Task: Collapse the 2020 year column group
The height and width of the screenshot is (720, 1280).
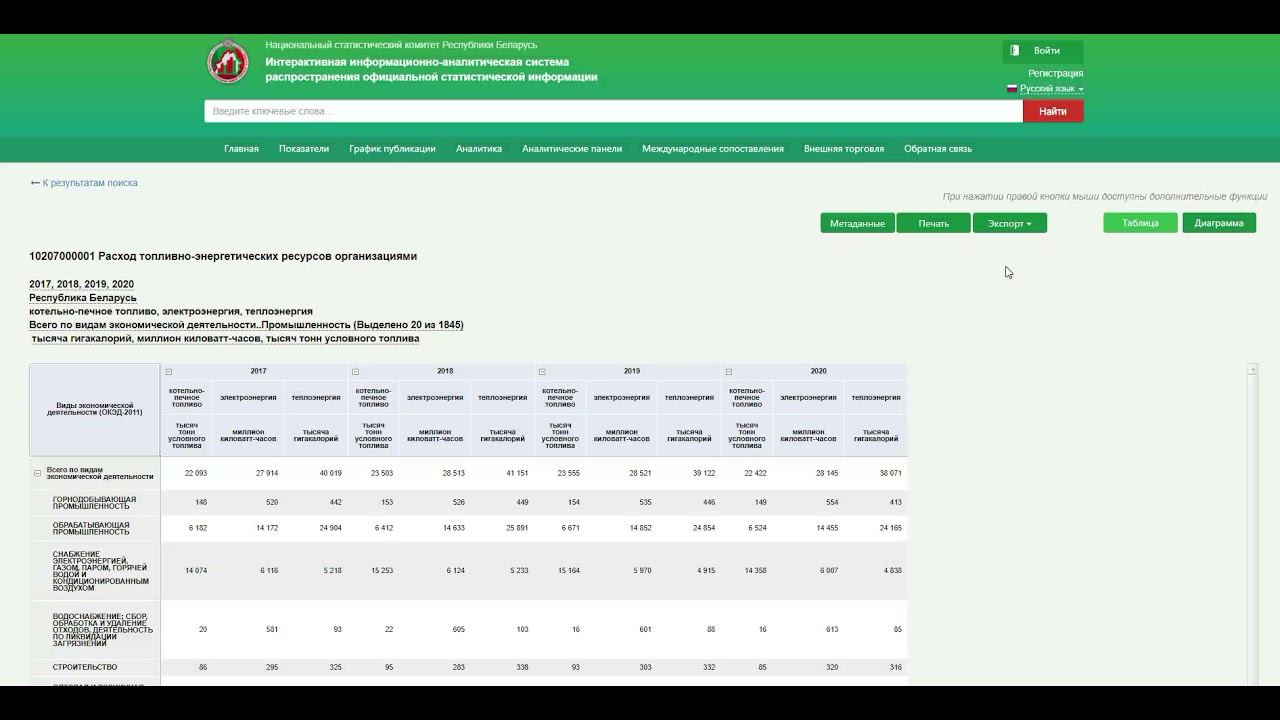Action: [729, 372]
